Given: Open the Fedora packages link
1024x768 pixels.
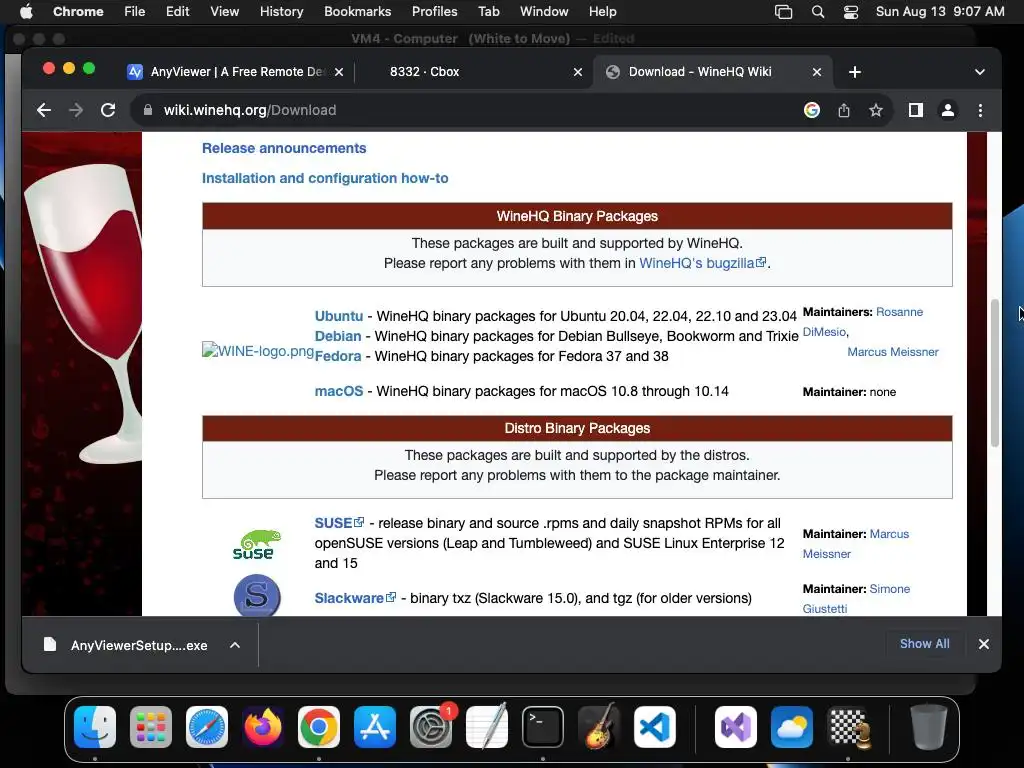Looking at the screenshot, I should [x=338, y=357].
